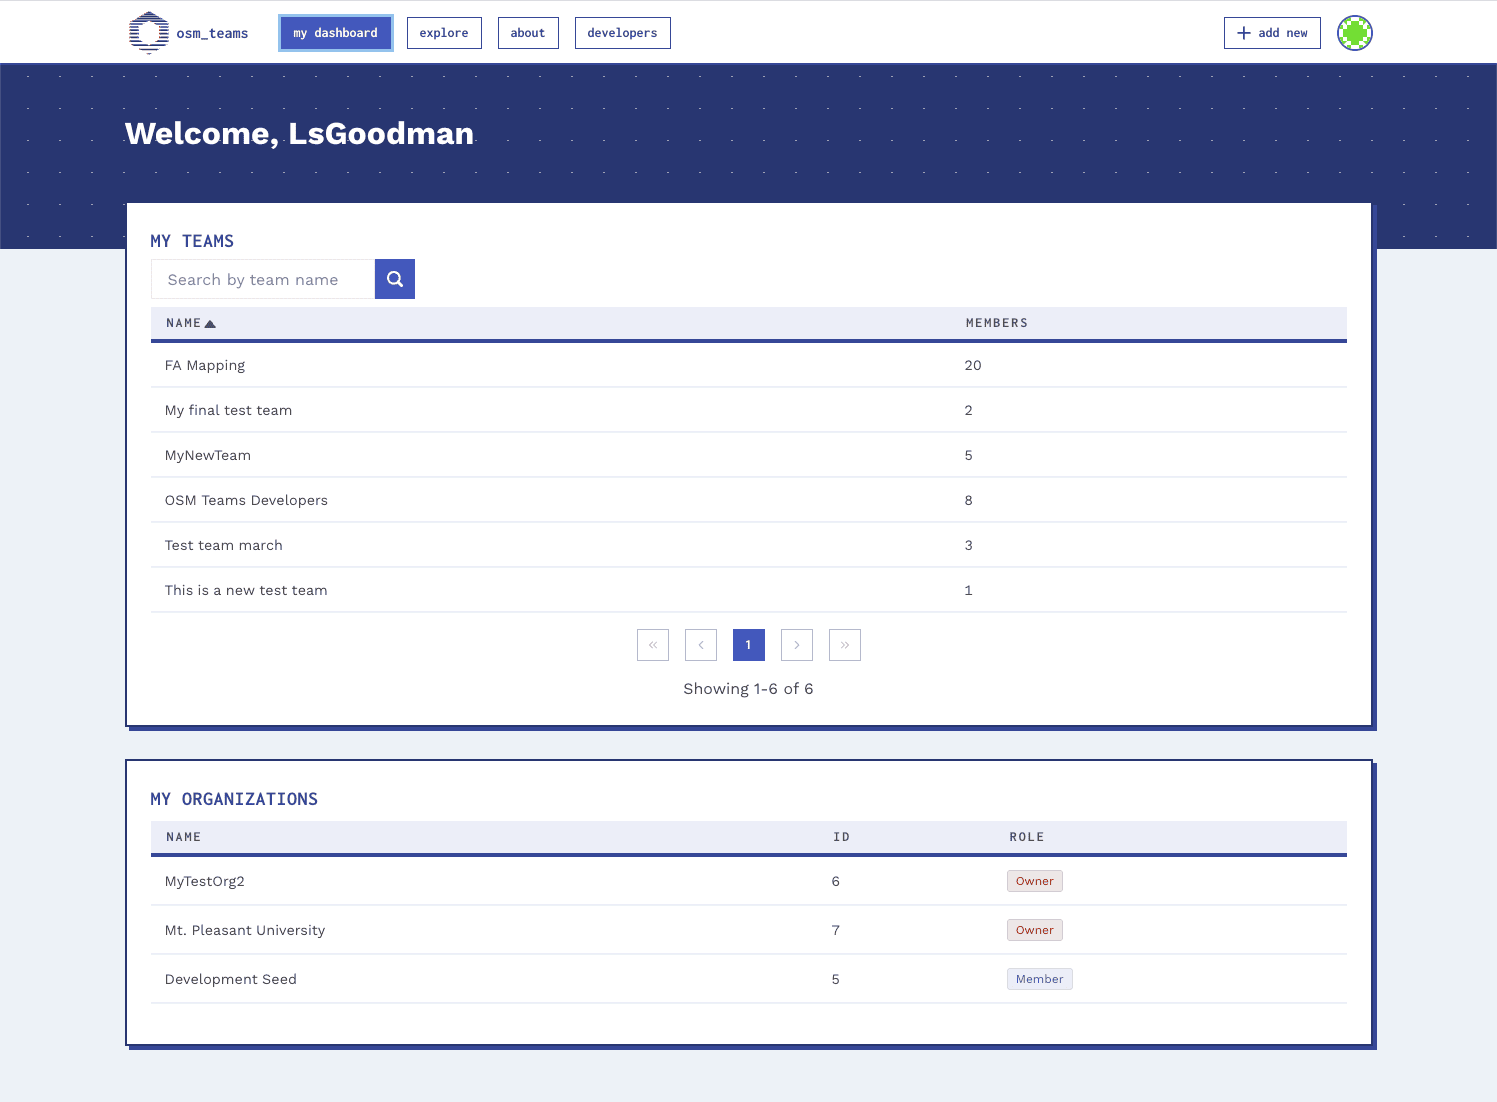Open the FA Mapping team
This screenshot has width=1497, height=1102.
tap(205, 365)
